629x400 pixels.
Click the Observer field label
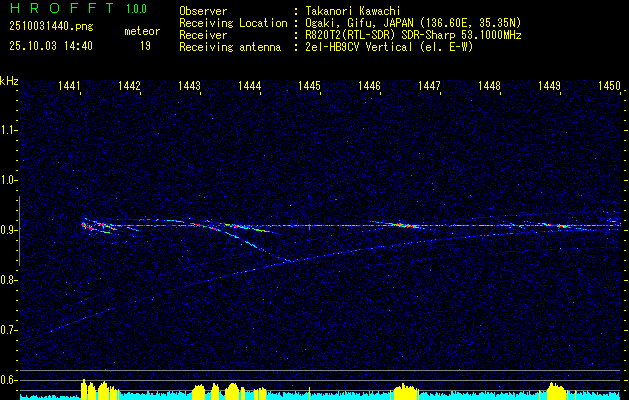click(203, 11)
